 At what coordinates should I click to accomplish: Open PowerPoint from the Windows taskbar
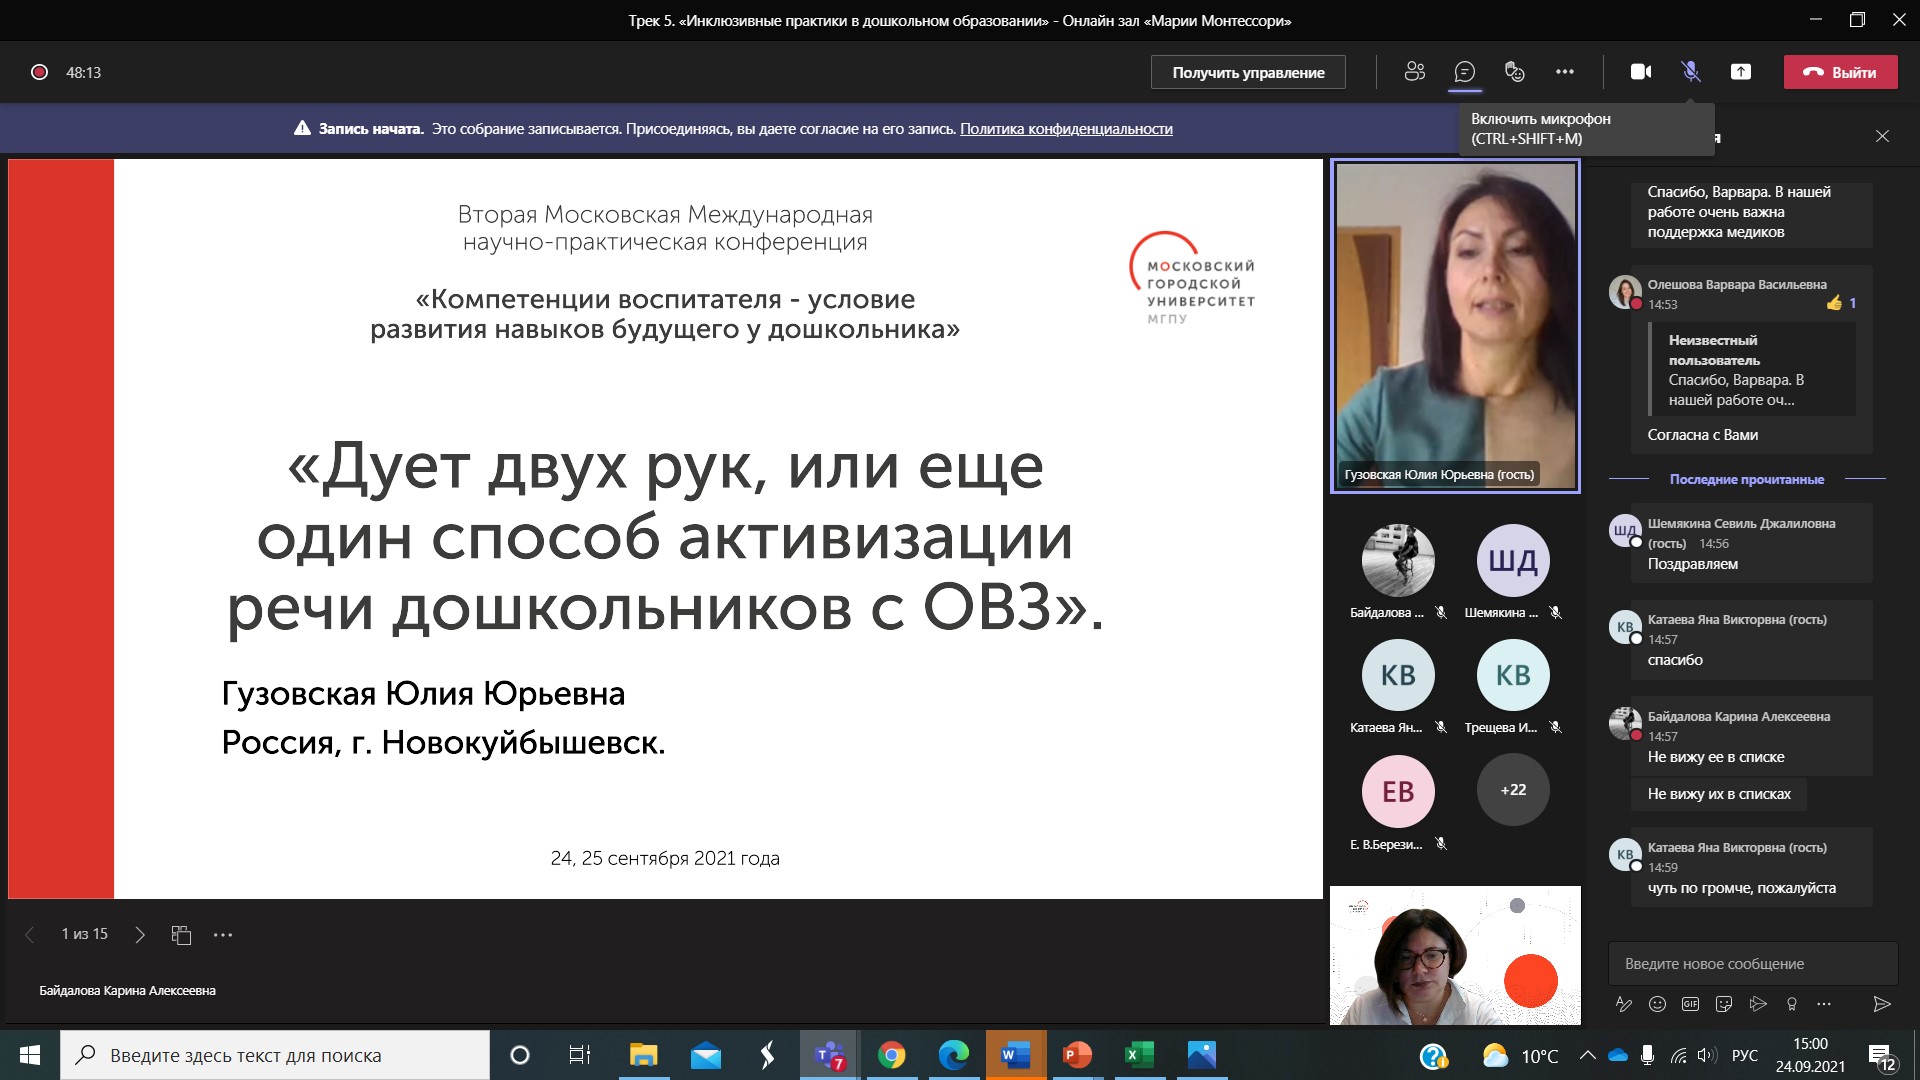click(x=1077, y=1055)
